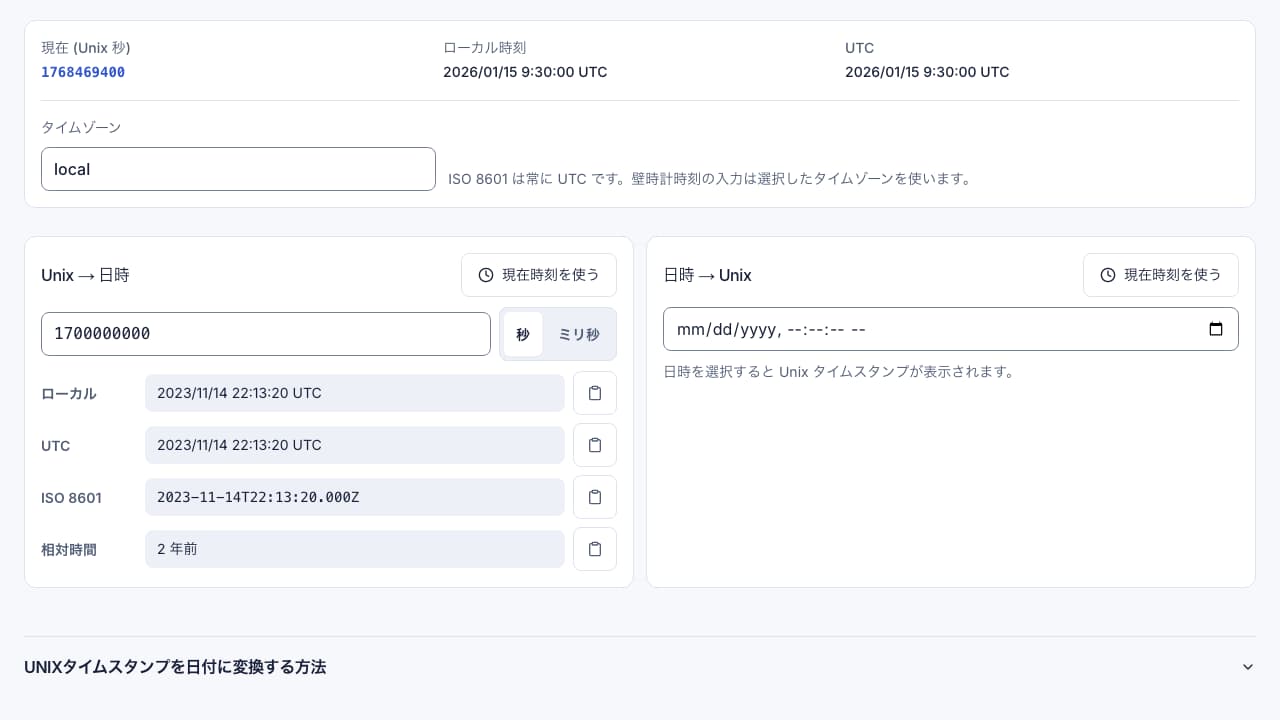This screenshot has height=720, width=1280.
Task: Copy the ISO 8601 row result
Action: click(x=595, y=497)
